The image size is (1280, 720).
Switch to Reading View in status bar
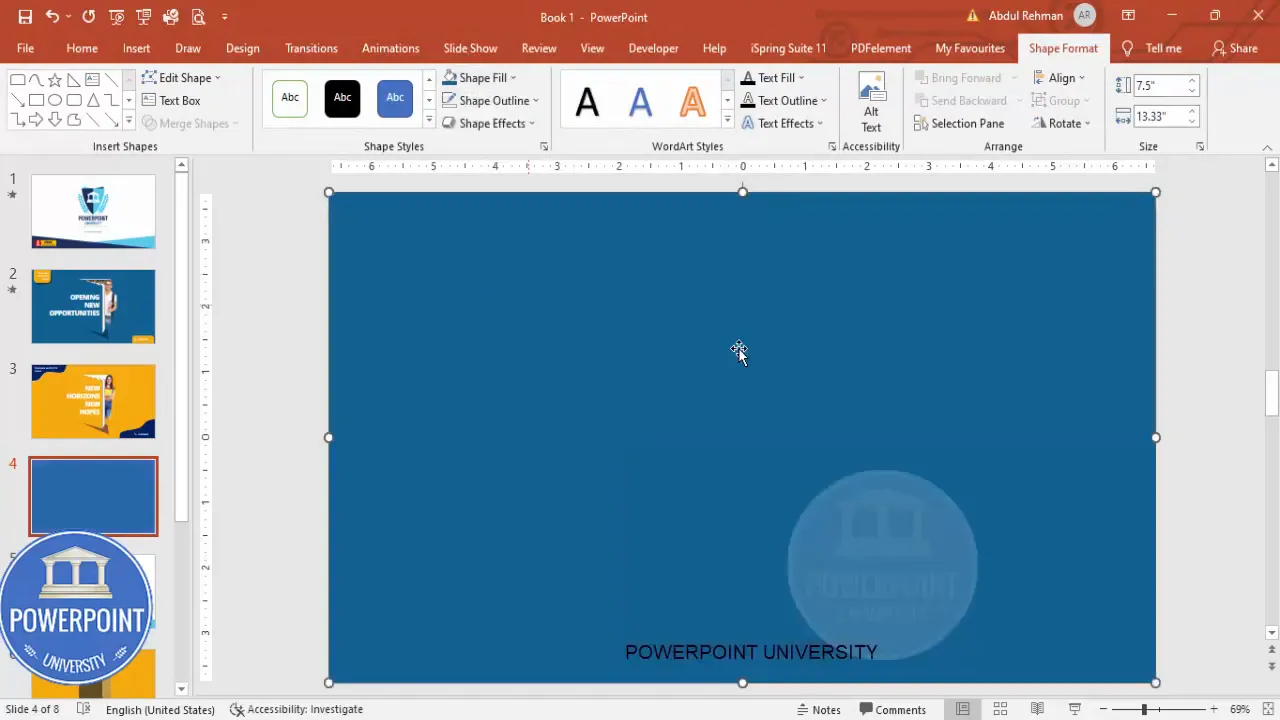click(1038, 709)
